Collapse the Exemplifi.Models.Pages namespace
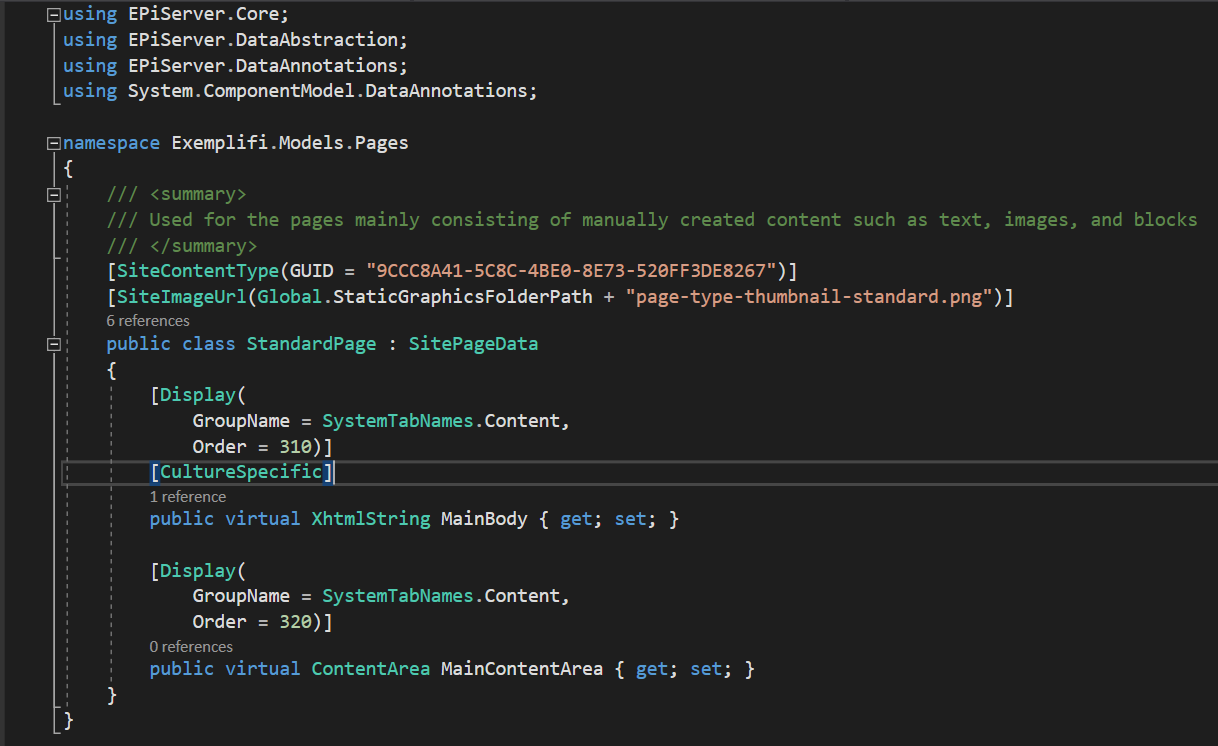Screen dimensions: 1218x746 (53, 141)
